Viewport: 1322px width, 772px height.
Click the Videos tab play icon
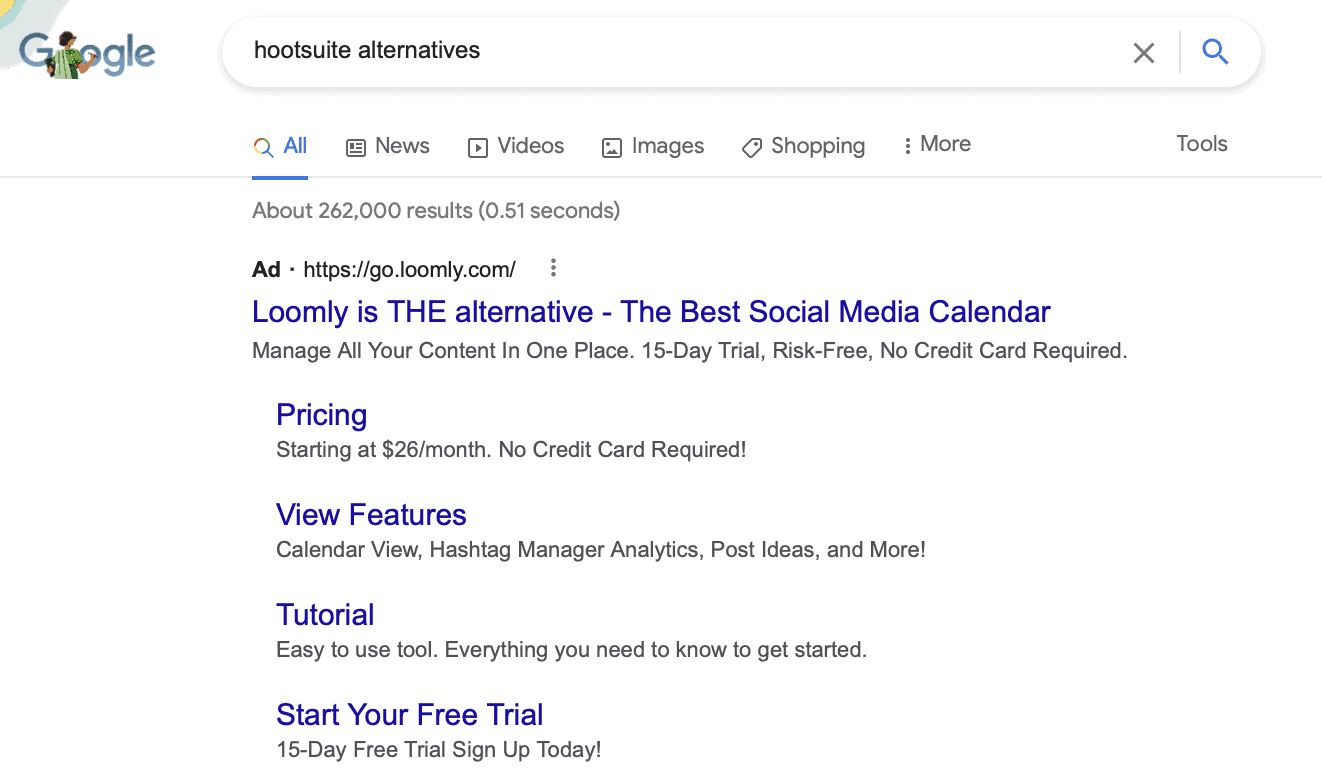(478, 147)
